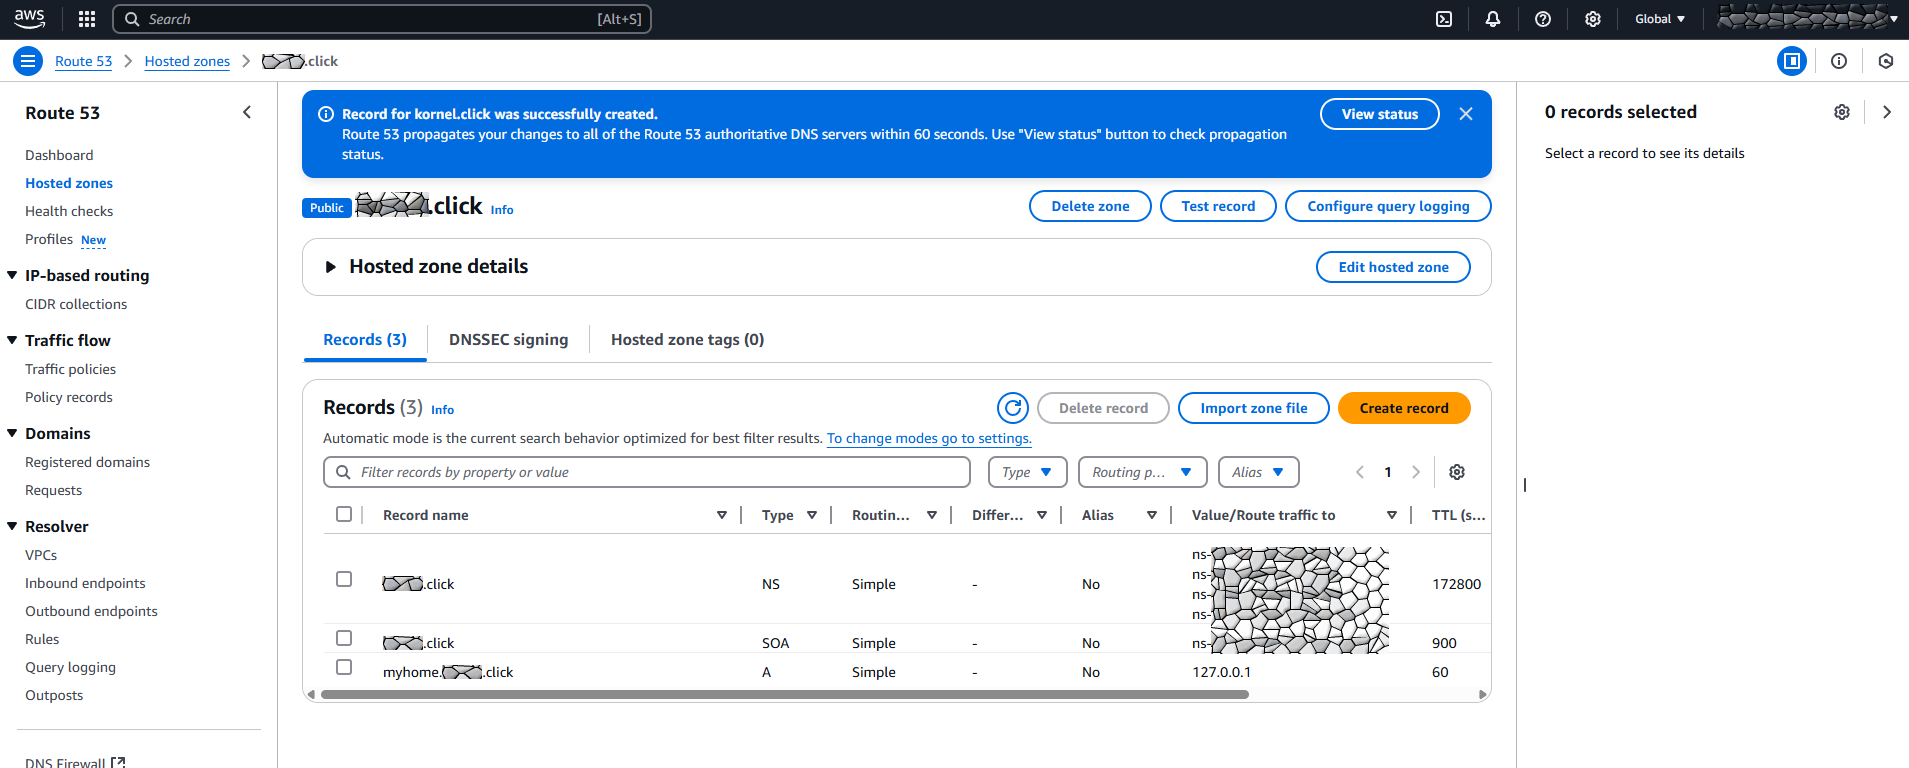The width and height of the screenshot is (1909, 768).
Task: Open Dashboard in side navigation
Action: tap(59, 155)
